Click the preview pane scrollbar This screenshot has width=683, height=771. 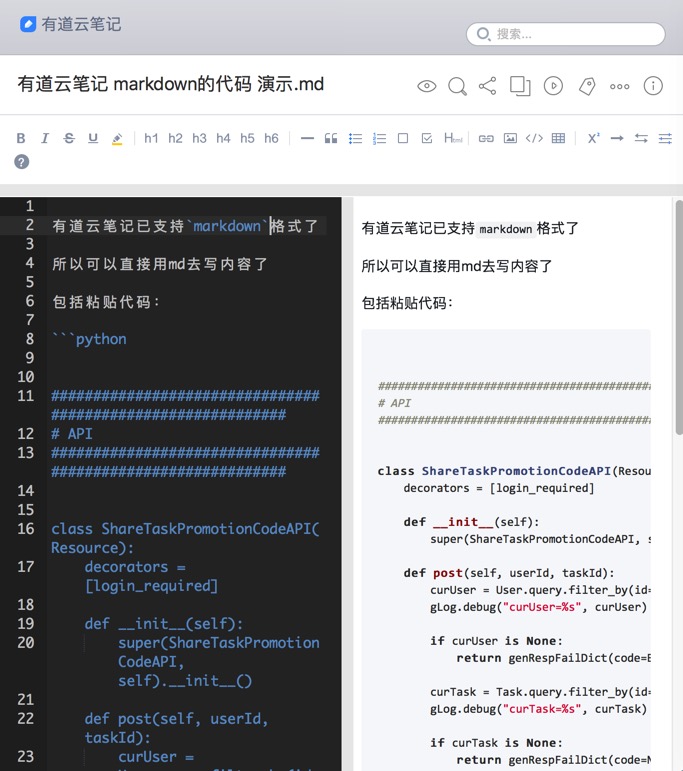point(679,317)
